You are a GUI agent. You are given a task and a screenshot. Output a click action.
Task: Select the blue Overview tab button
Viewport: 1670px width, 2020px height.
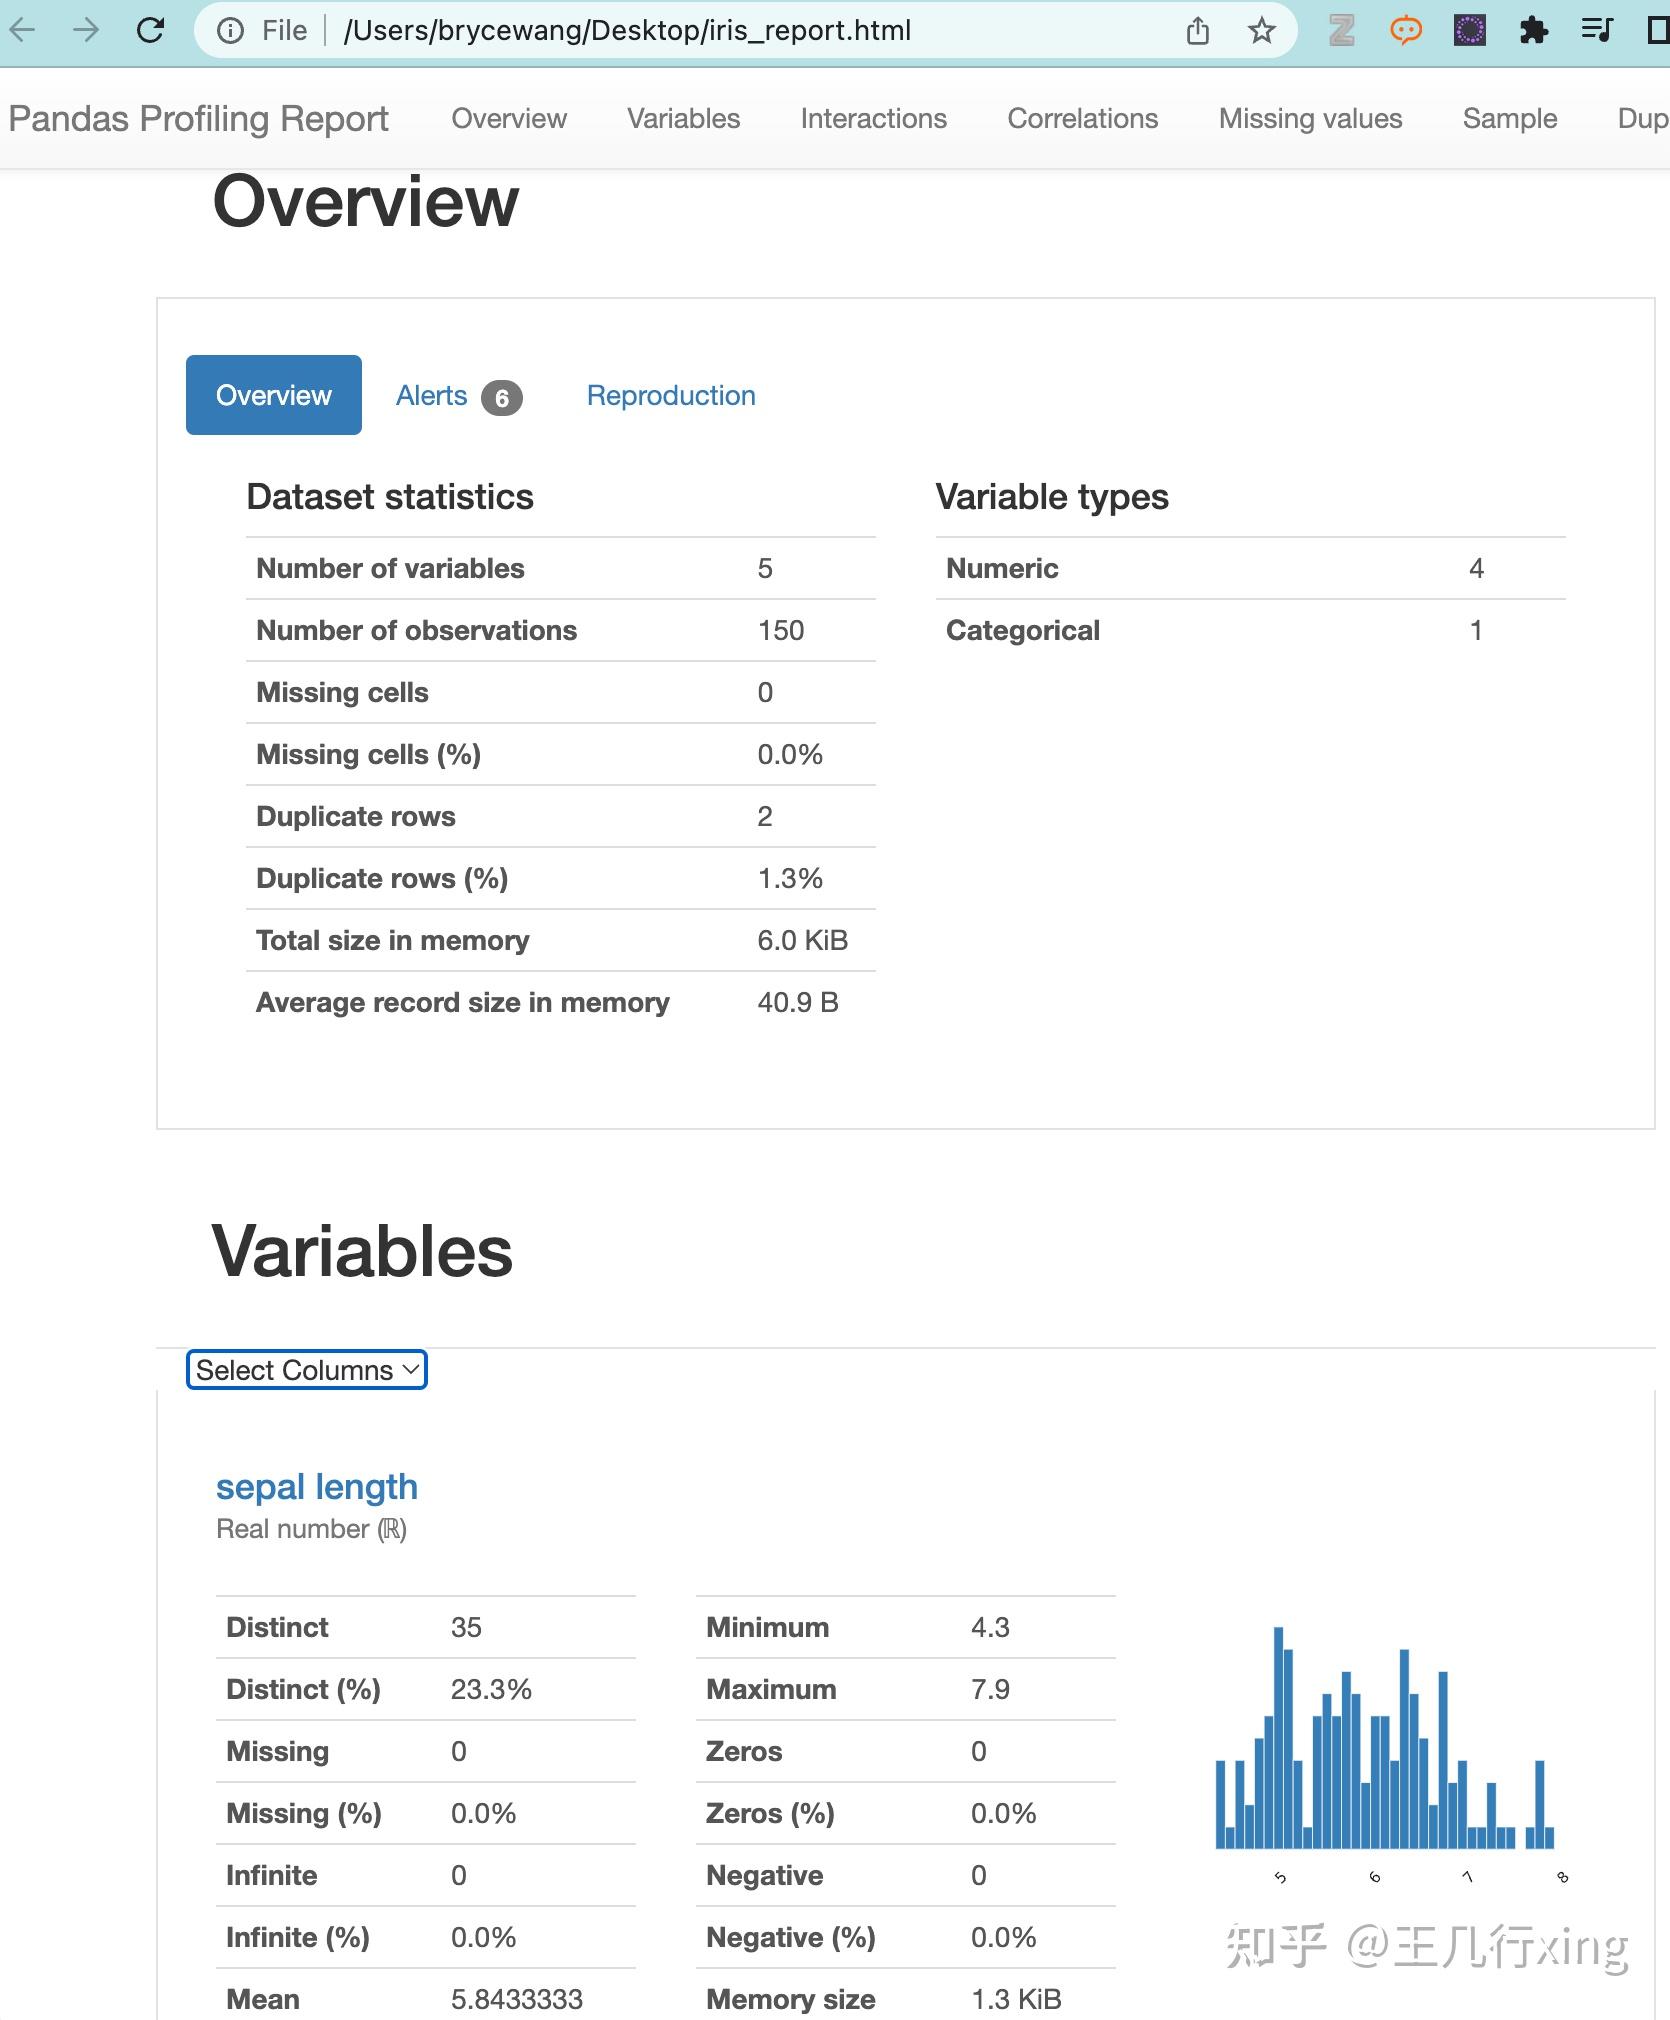click(x=274, y=395)
